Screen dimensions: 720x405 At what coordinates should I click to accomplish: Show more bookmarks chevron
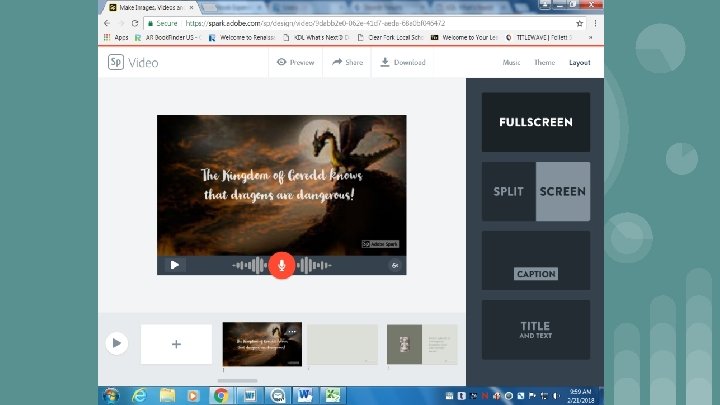click(591, 37)
